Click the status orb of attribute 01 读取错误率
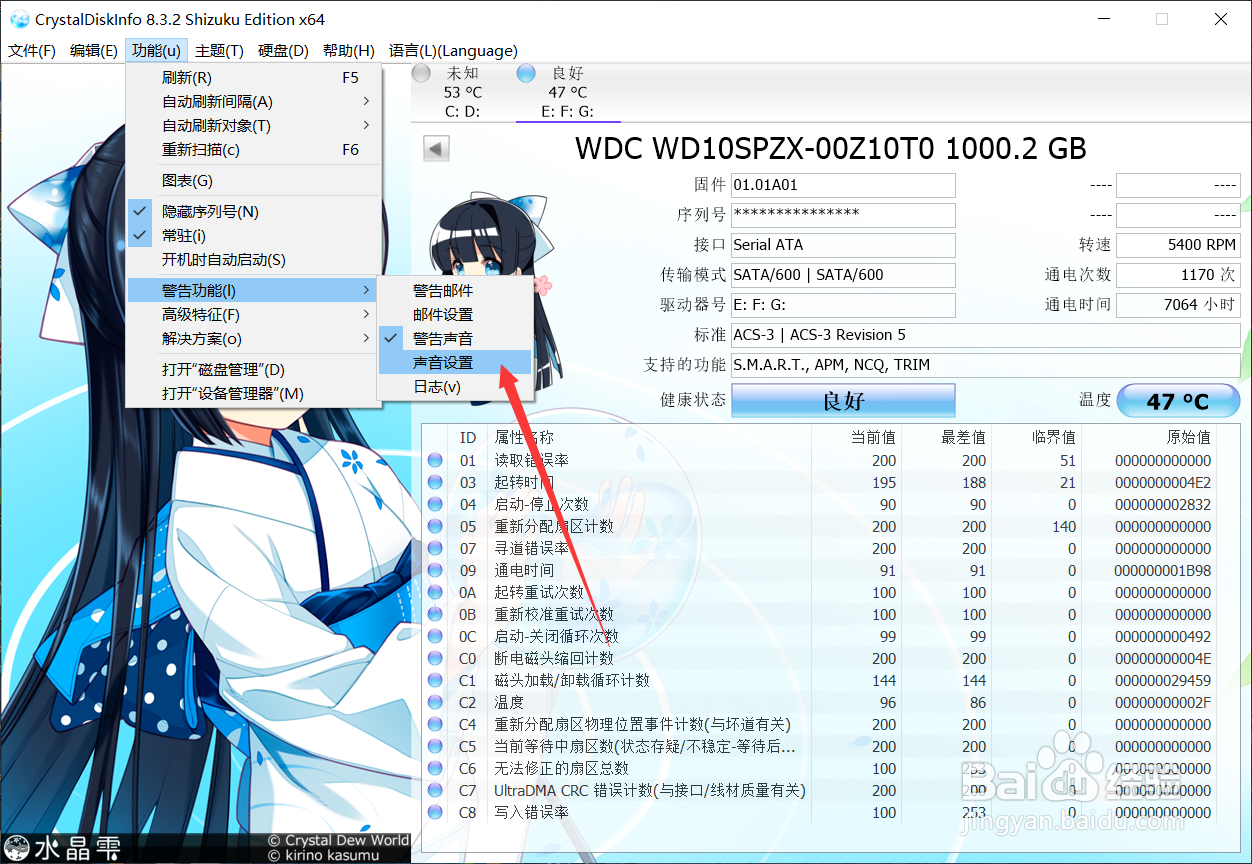Image resolution: width=1252 pixels, height=864 pixels. click(435, 461)
